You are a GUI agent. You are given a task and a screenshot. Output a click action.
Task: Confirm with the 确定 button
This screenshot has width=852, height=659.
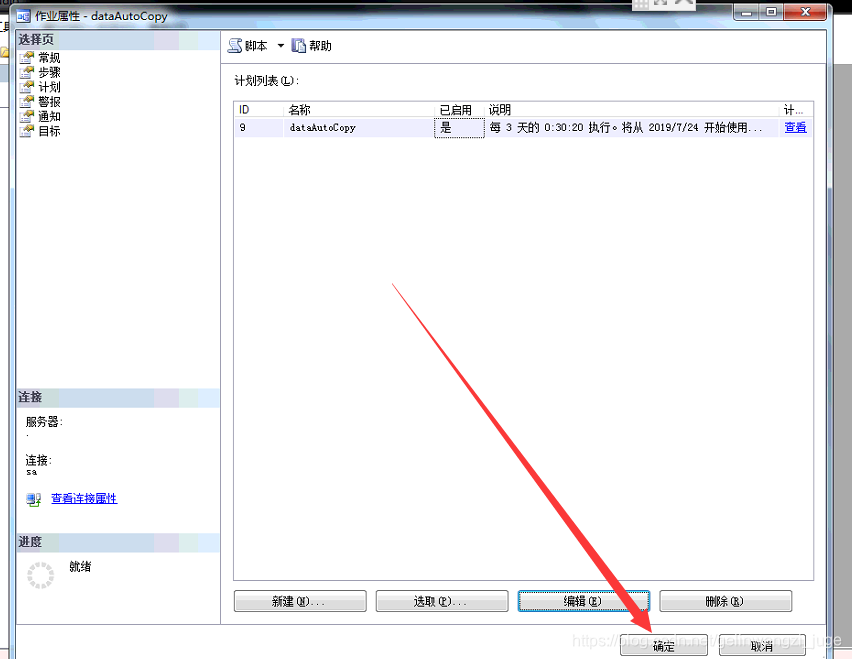click(664, 645)
